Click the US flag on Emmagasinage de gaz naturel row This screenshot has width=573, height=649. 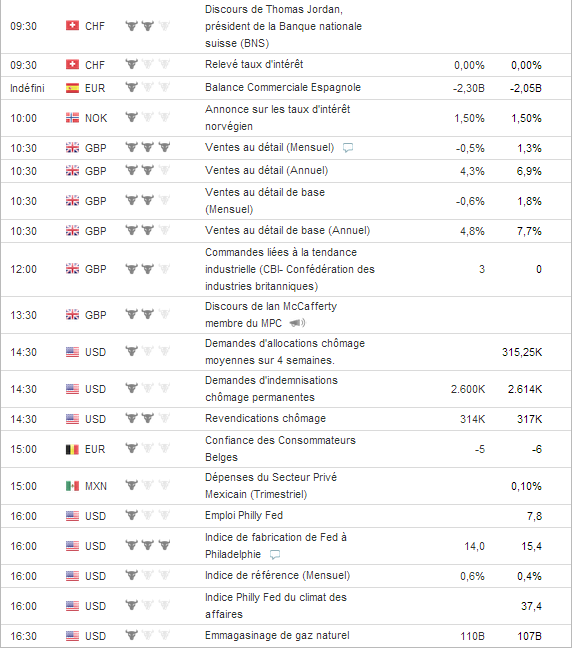[72, 636]
